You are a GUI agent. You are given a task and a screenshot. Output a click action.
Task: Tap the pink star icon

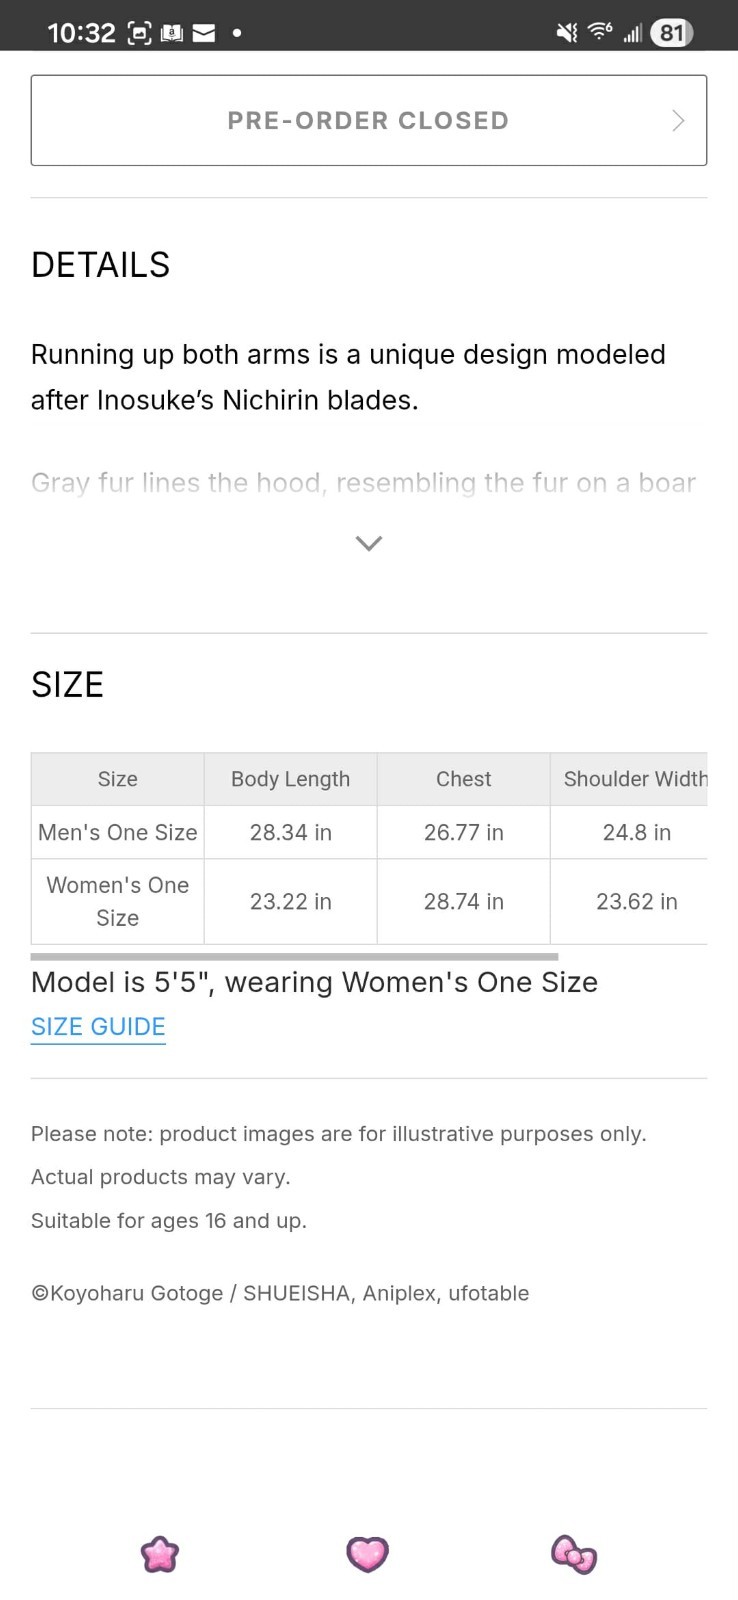(160, 1554)
